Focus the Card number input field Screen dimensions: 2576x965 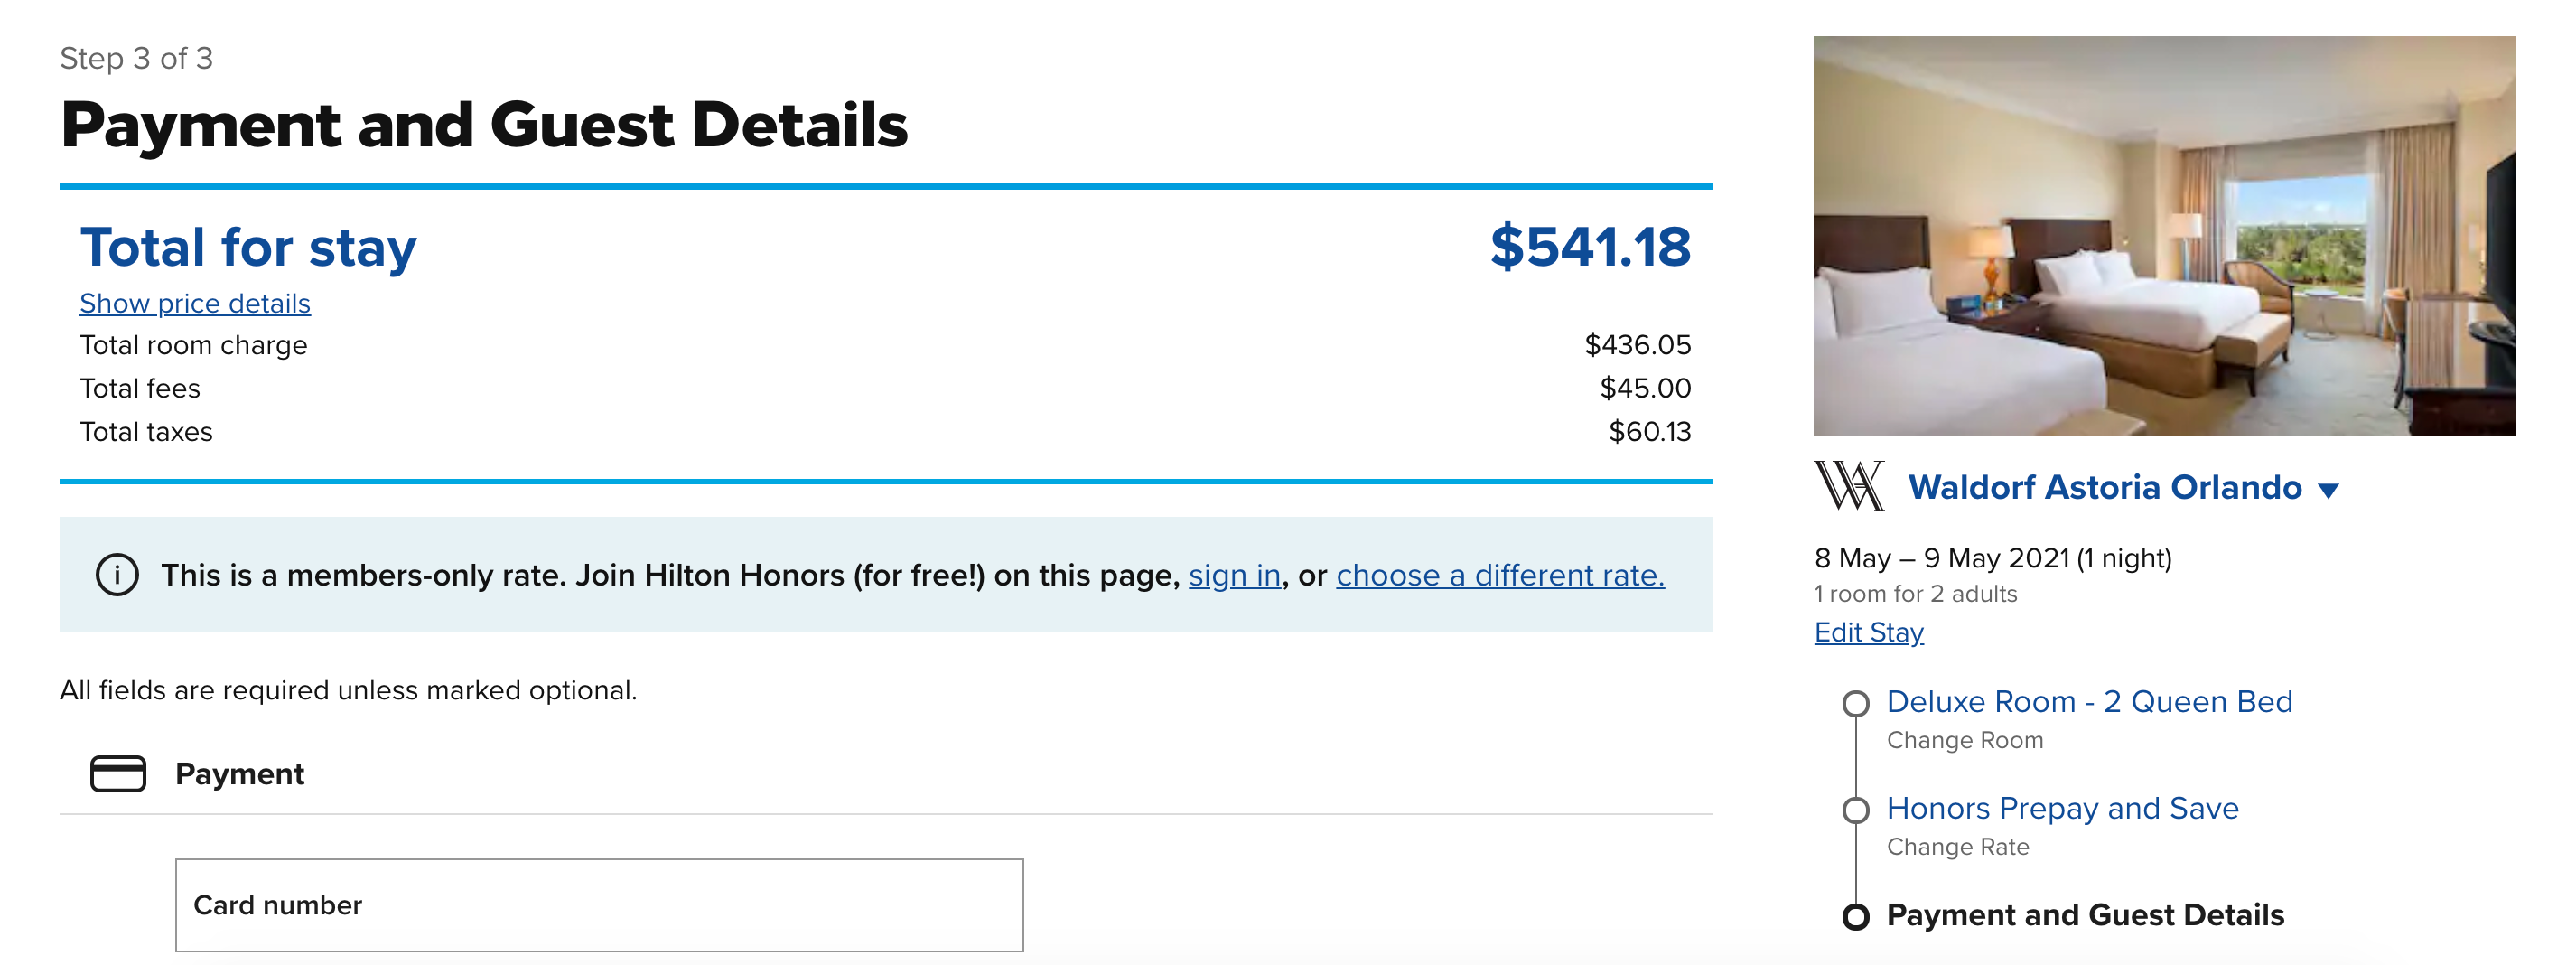tap(599, 904)
